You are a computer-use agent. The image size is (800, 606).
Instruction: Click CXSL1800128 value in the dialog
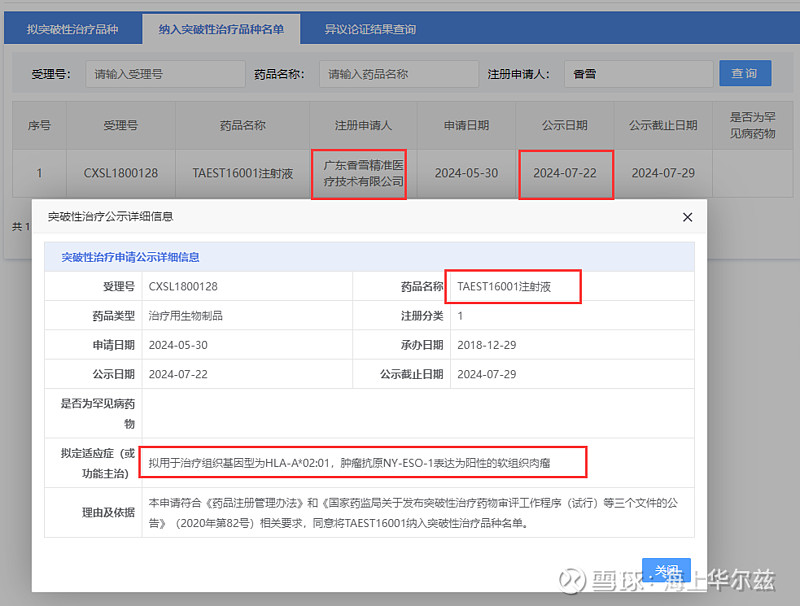183,287
